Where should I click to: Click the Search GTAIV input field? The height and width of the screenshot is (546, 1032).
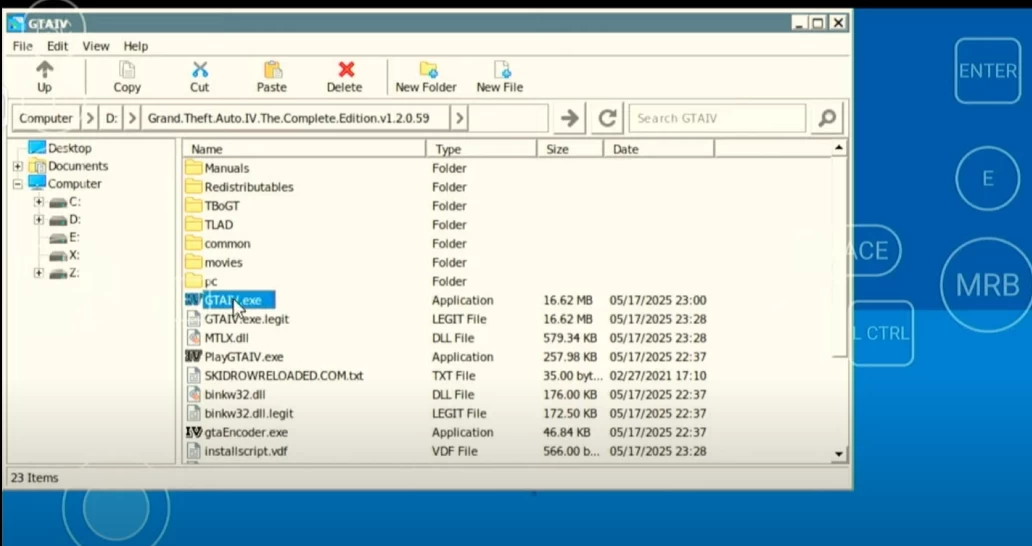[716, 118]
